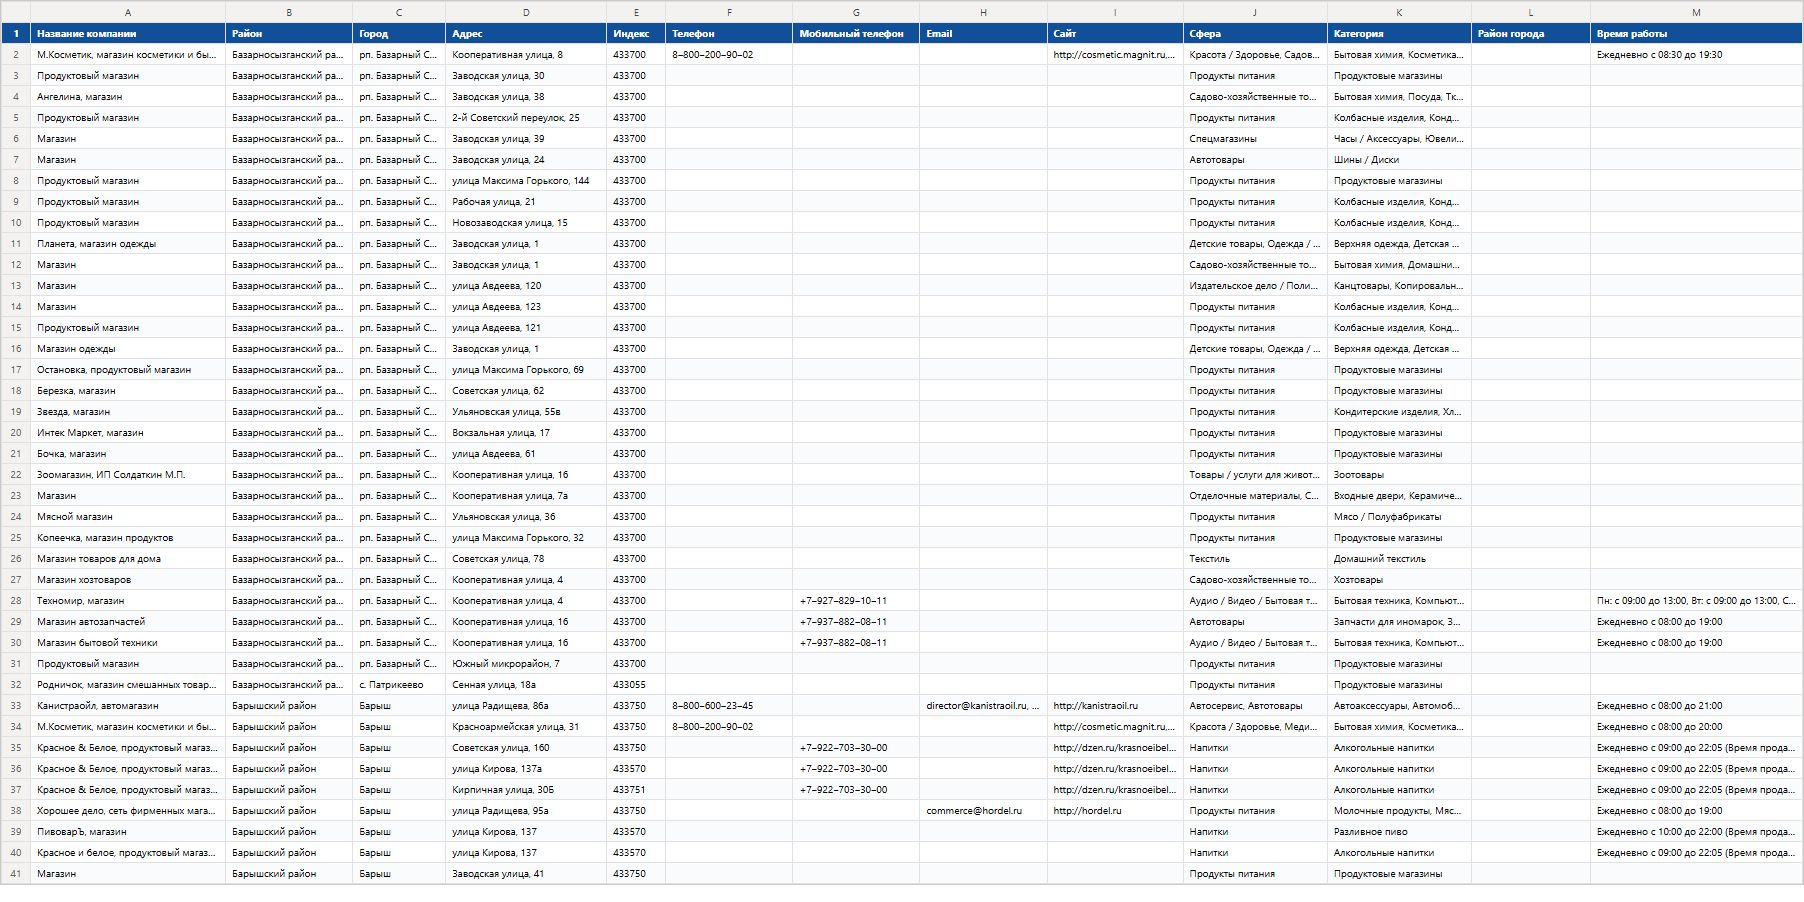Select column G header letter
Image resolution: width=1804 pixels, height=902 pixels.
[x=856, y=12]
